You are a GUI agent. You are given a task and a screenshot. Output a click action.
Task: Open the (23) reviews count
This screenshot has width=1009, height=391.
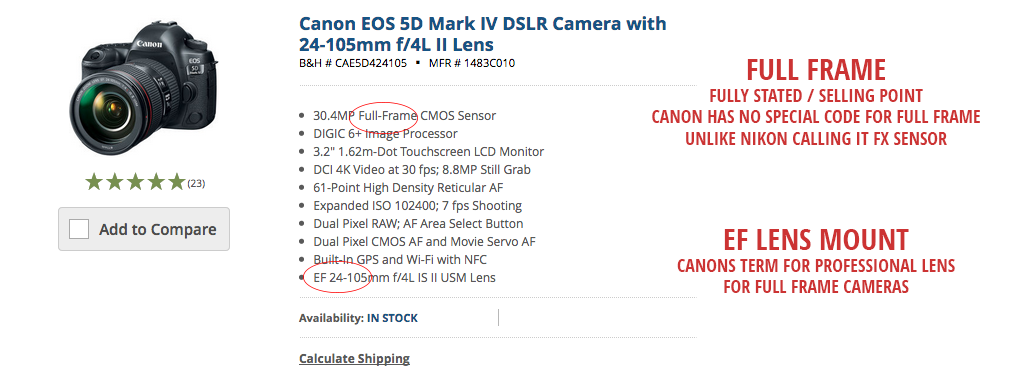pos(196,183)
